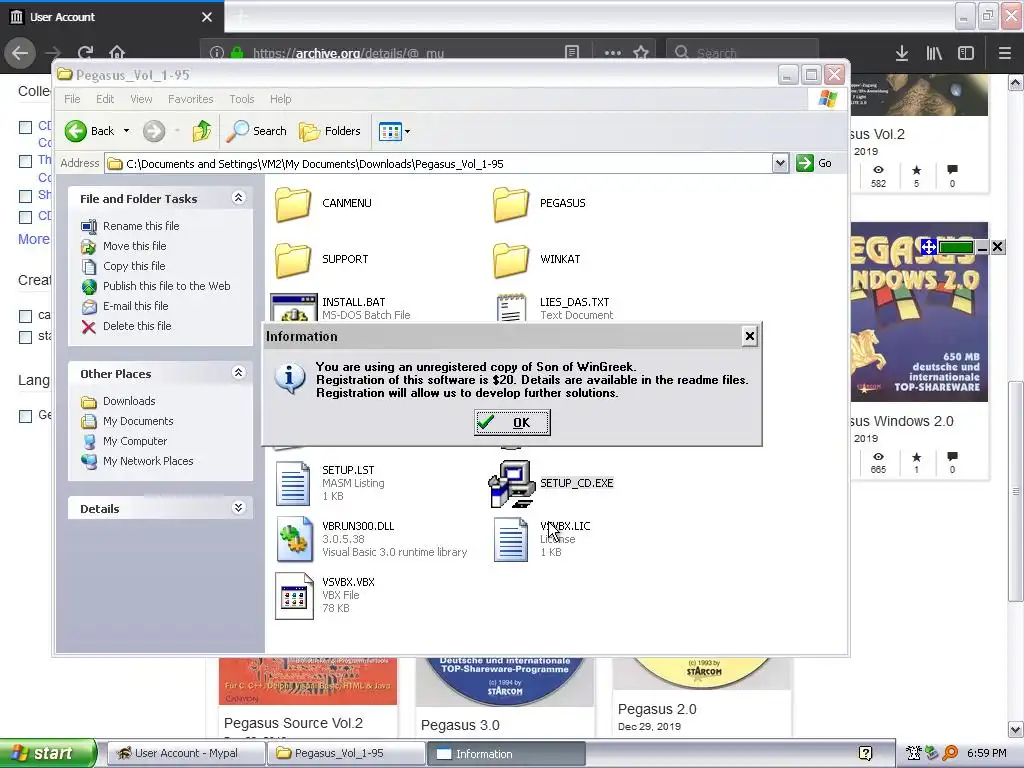Select the PEGASUS folder icon
Screen dimensions: 1024x768
pos(510,204)
